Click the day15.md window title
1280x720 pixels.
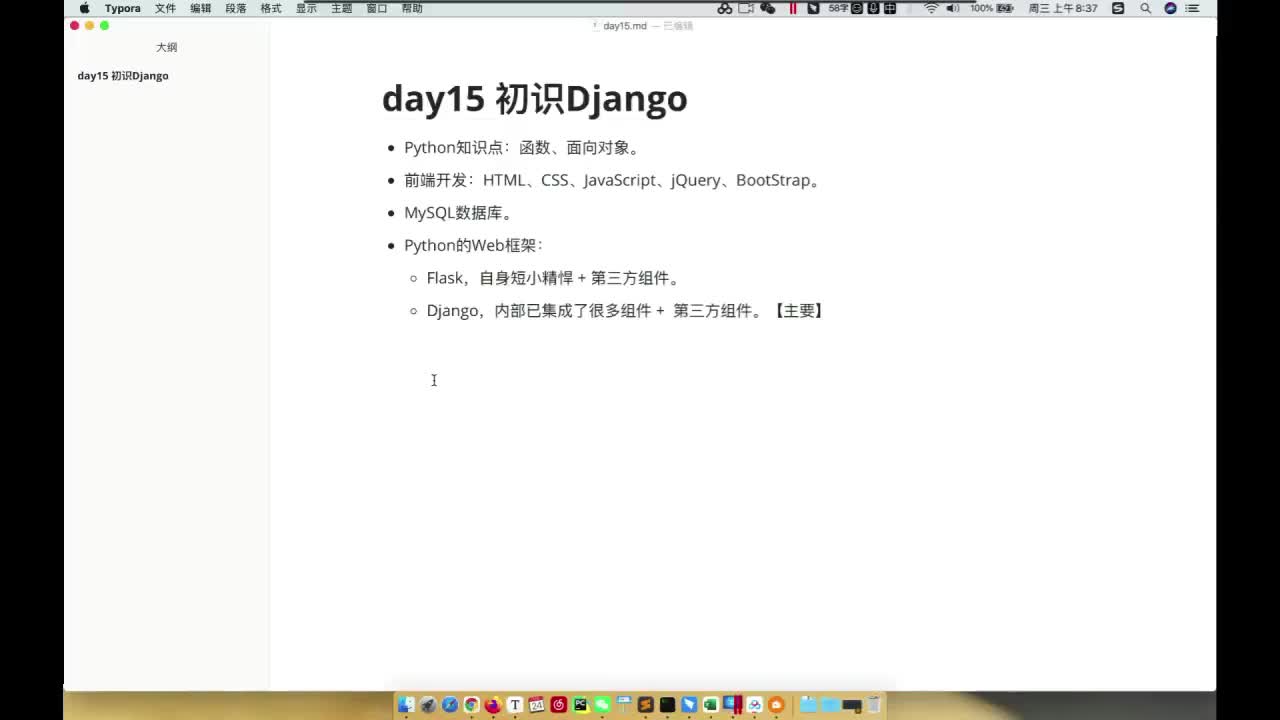coord(625,26)
